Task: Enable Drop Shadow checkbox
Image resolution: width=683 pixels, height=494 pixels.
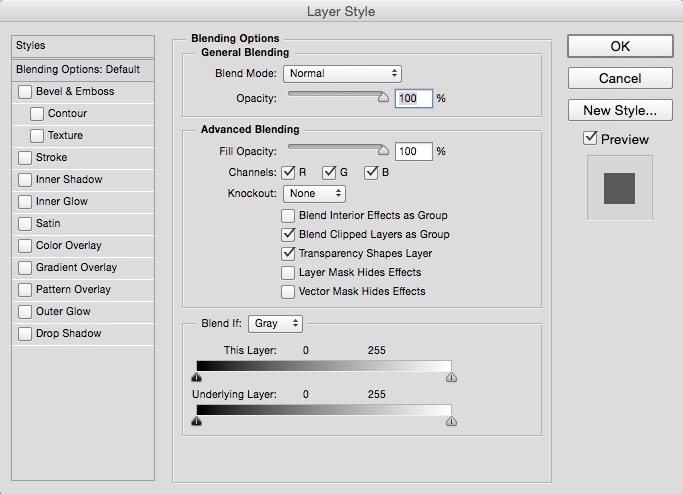Action: point(25,334)
